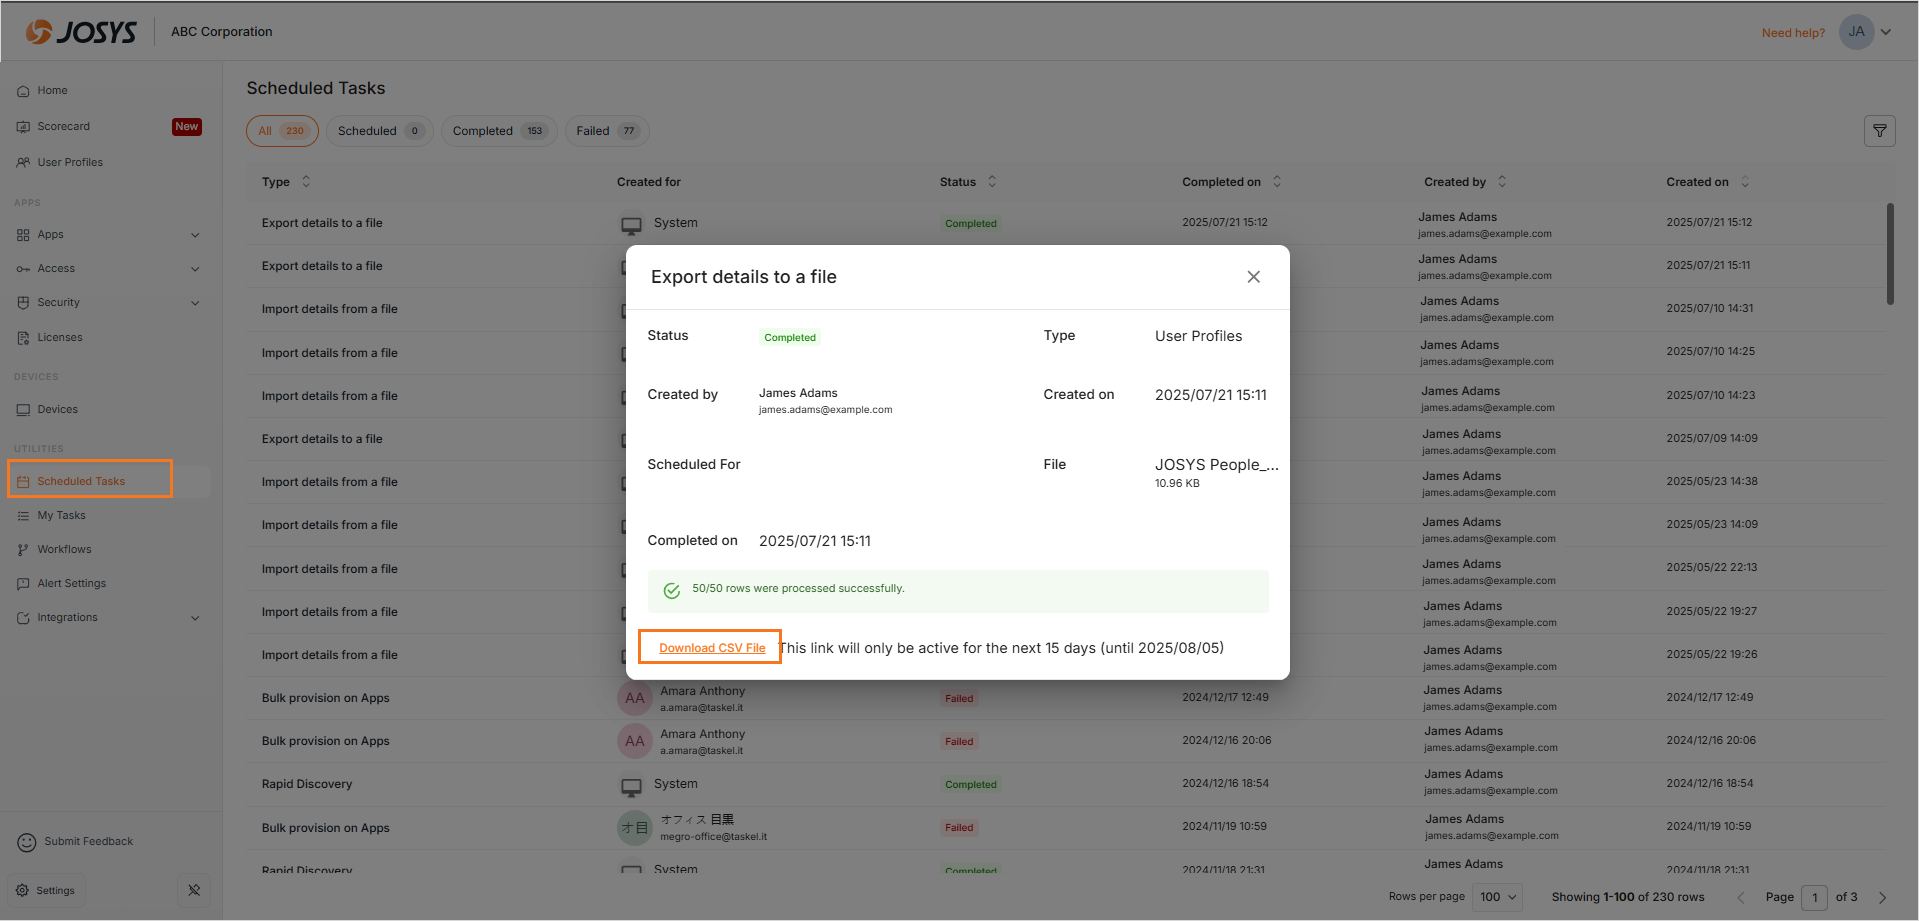Sort table by Type column
Viewport: 1919px width, 921px height.
306,182
